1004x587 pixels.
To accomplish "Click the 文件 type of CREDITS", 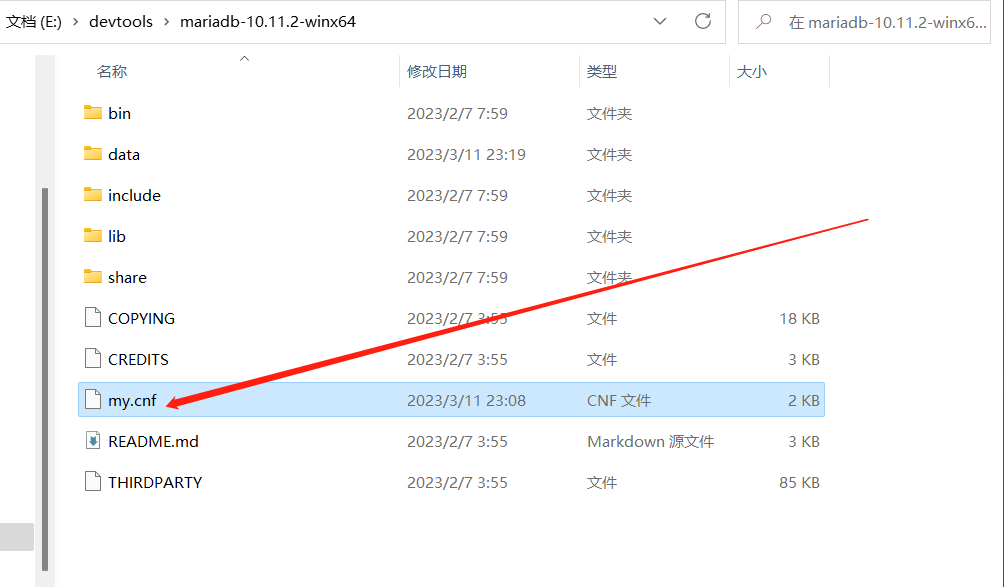I will (x=602, y=359).
